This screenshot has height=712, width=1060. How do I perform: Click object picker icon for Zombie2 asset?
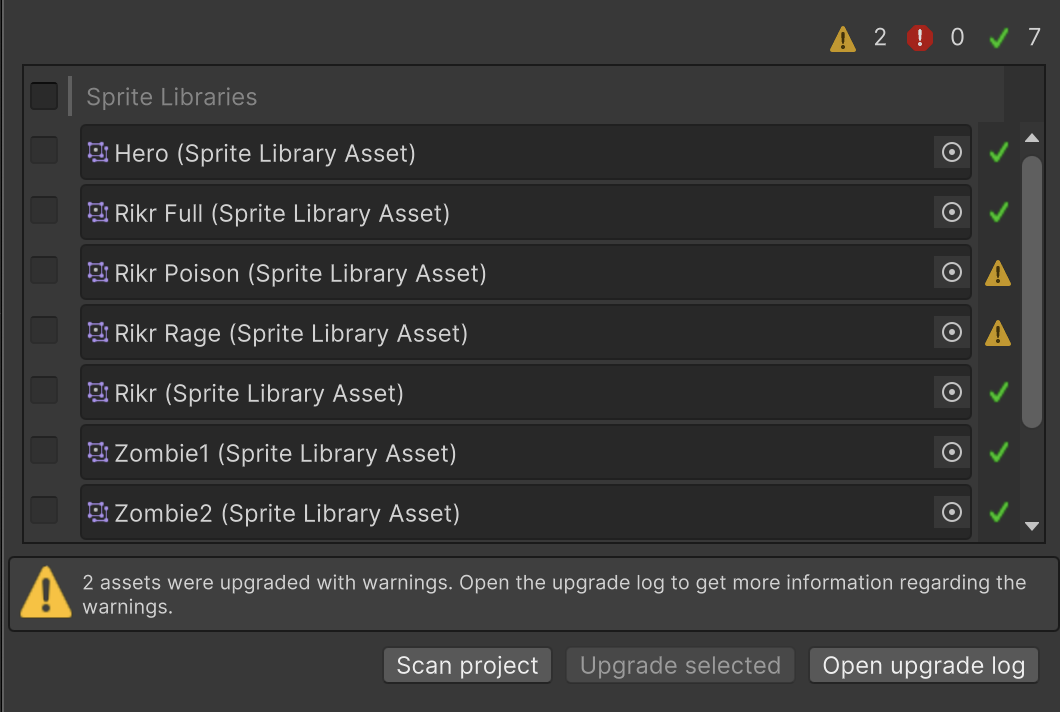click(952, 512)
